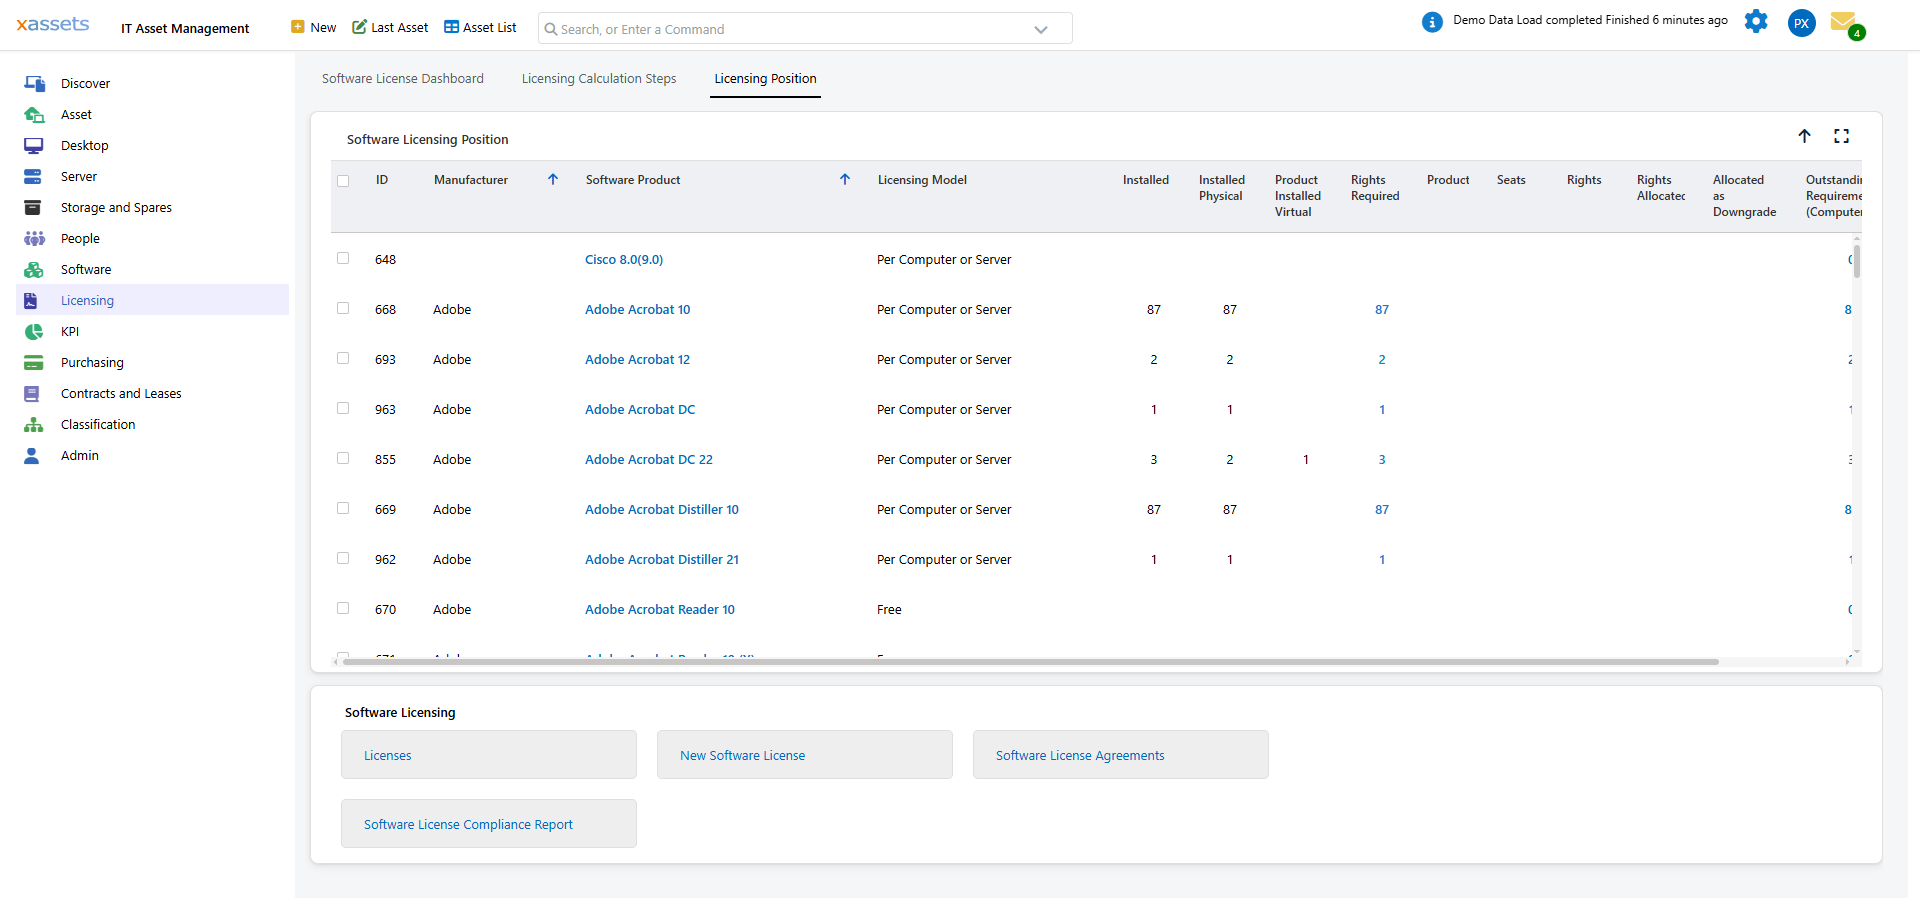Sort by Manufacturer column arrow
Viewport: 1920px width, 911px height.
click(553, 180)
